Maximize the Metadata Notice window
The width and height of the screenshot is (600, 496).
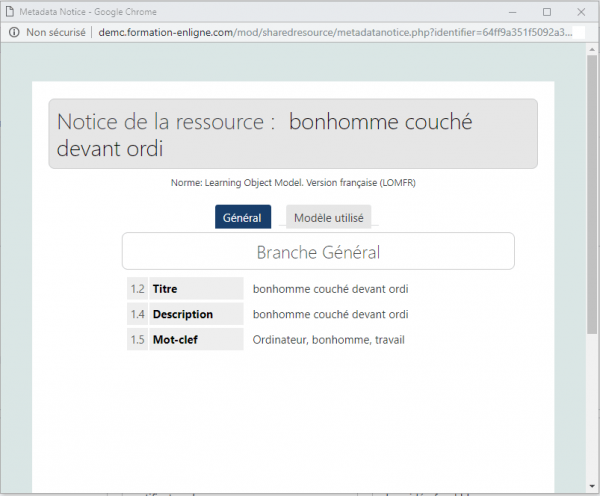(546, 11)
